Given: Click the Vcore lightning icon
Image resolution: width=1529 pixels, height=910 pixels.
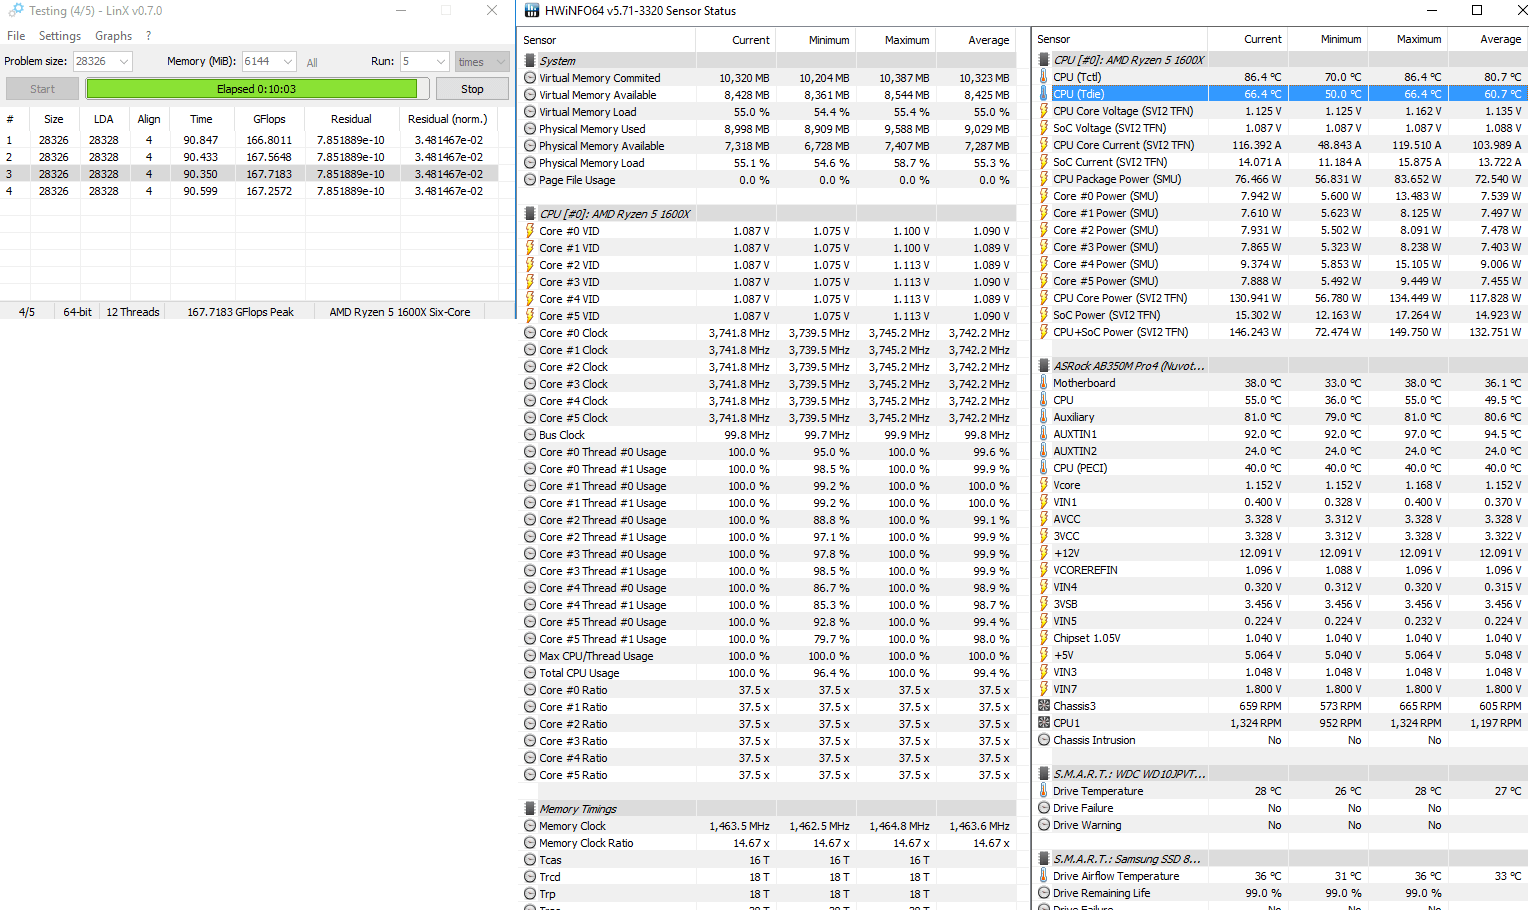Looking at the screenshot, I should coord(1044,485).
